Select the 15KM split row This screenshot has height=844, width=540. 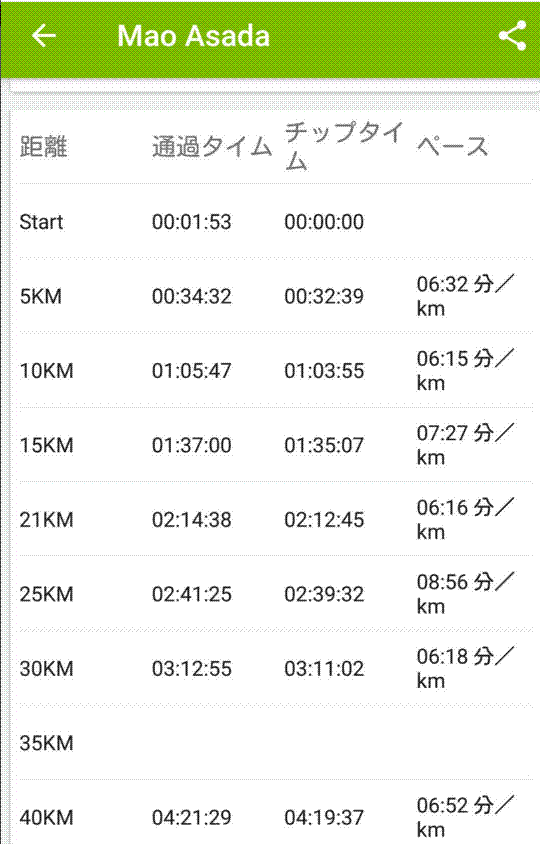coord(273,445)
